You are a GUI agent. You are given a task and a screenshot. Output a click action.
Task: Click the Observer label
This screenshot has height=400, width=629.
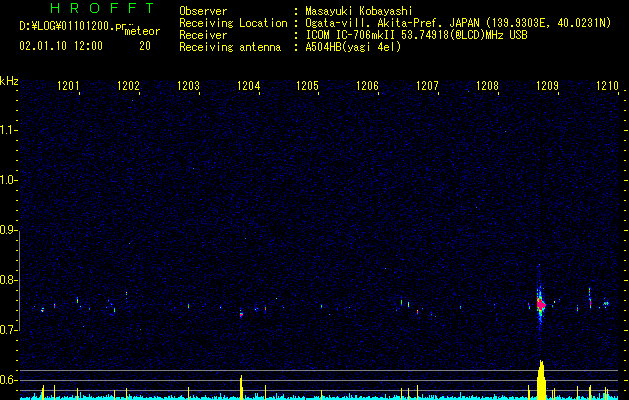click(203, 11)
